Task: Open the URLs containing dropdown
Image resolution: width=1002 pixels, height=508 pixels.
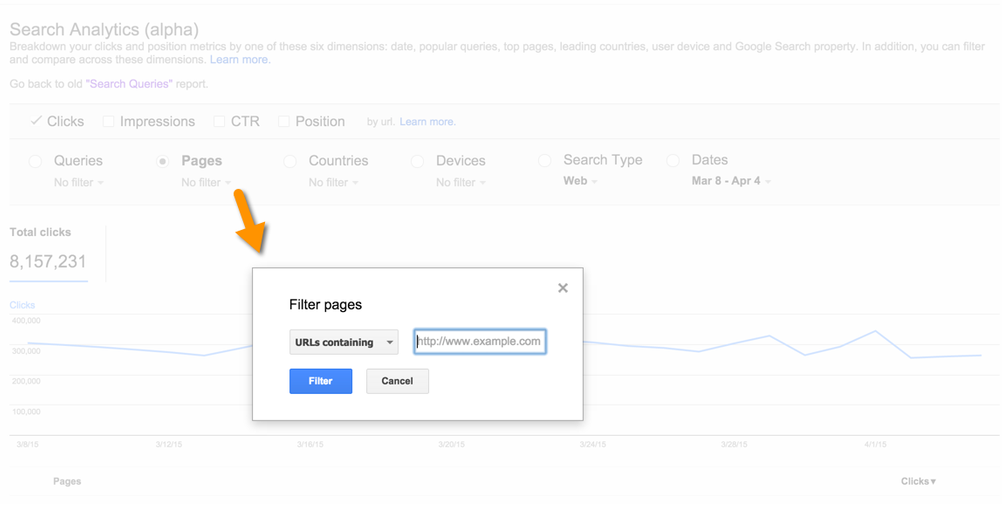Action: tap(343, 342)
